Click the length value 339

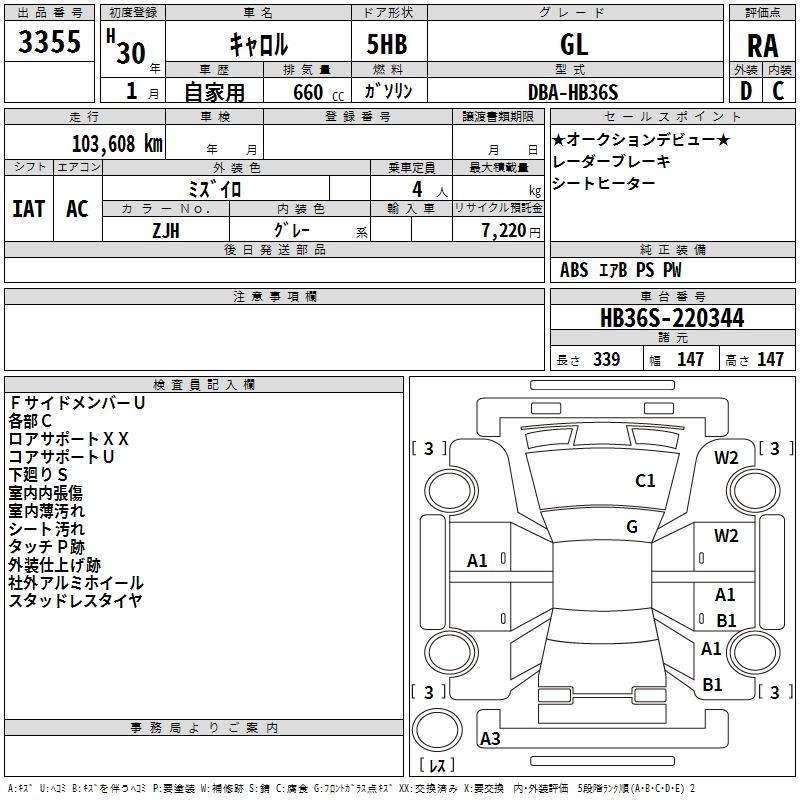606,360
